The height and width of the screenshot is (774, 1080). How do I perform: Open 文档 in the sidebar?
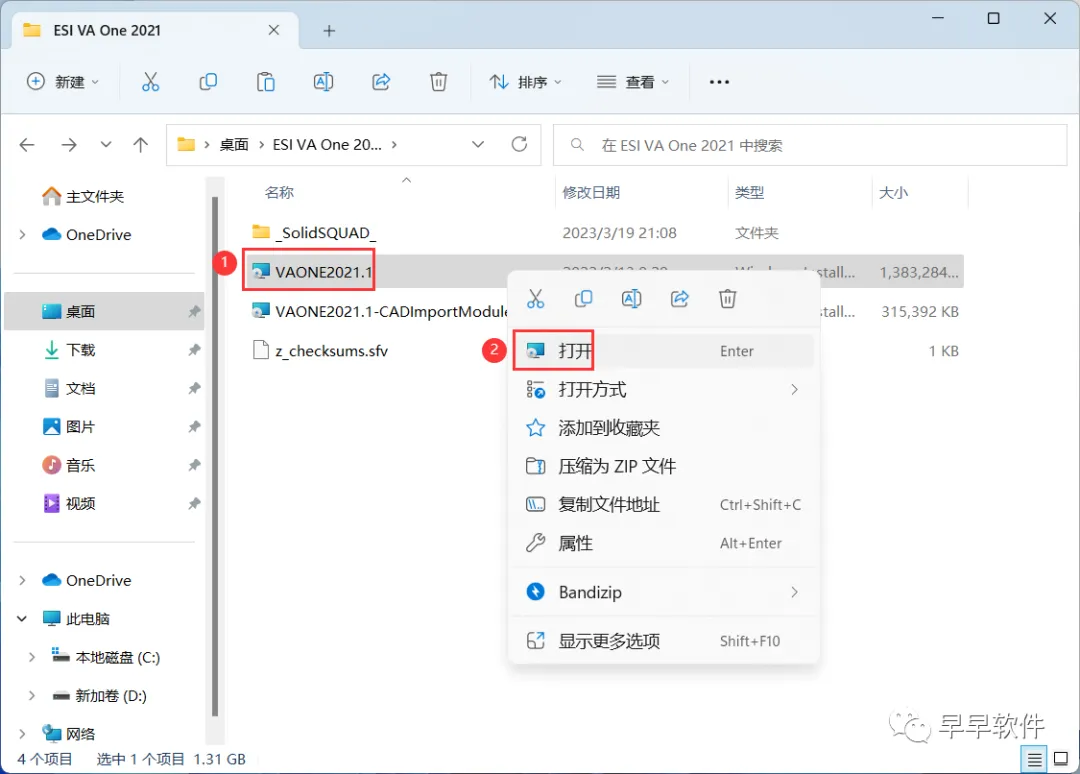81,388
